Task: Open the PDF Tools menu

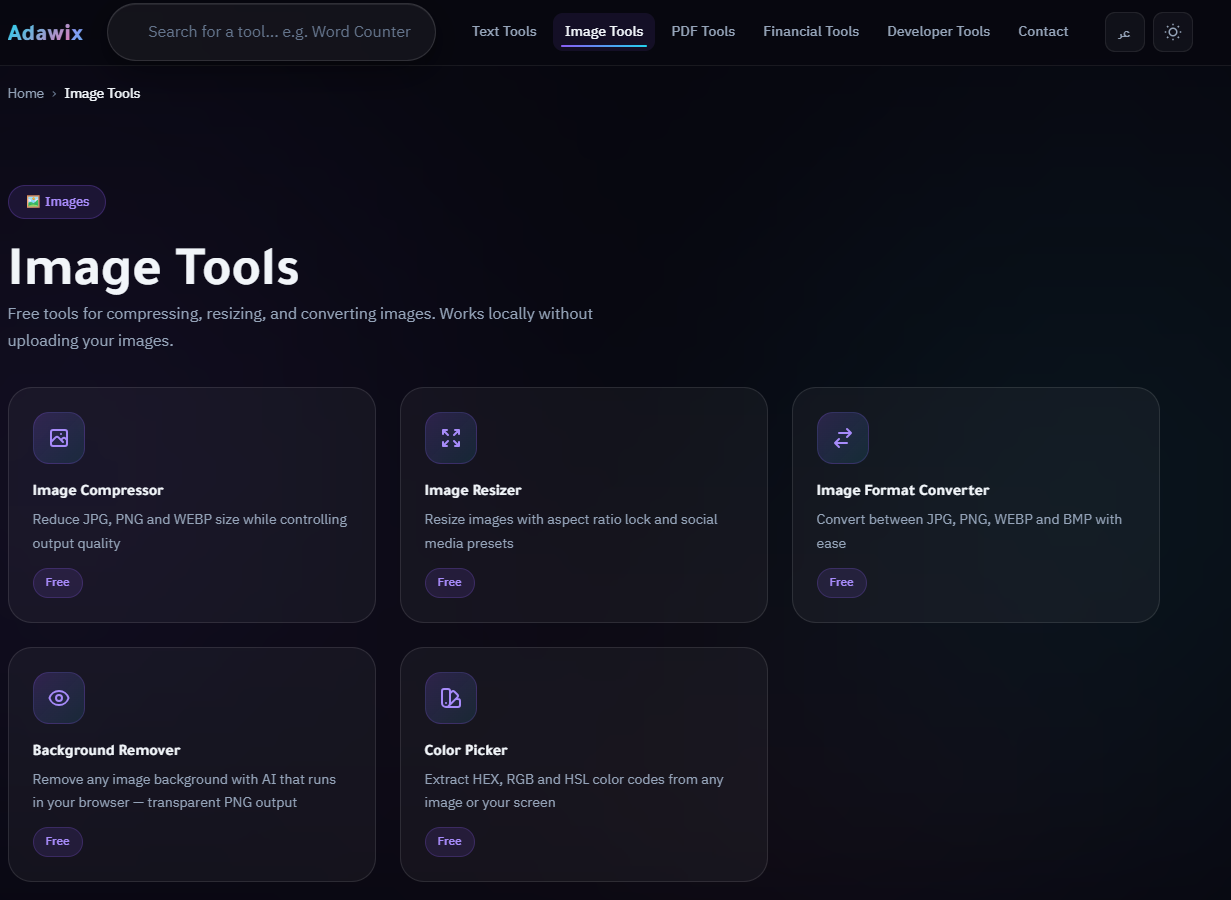Action: [703, 32]
